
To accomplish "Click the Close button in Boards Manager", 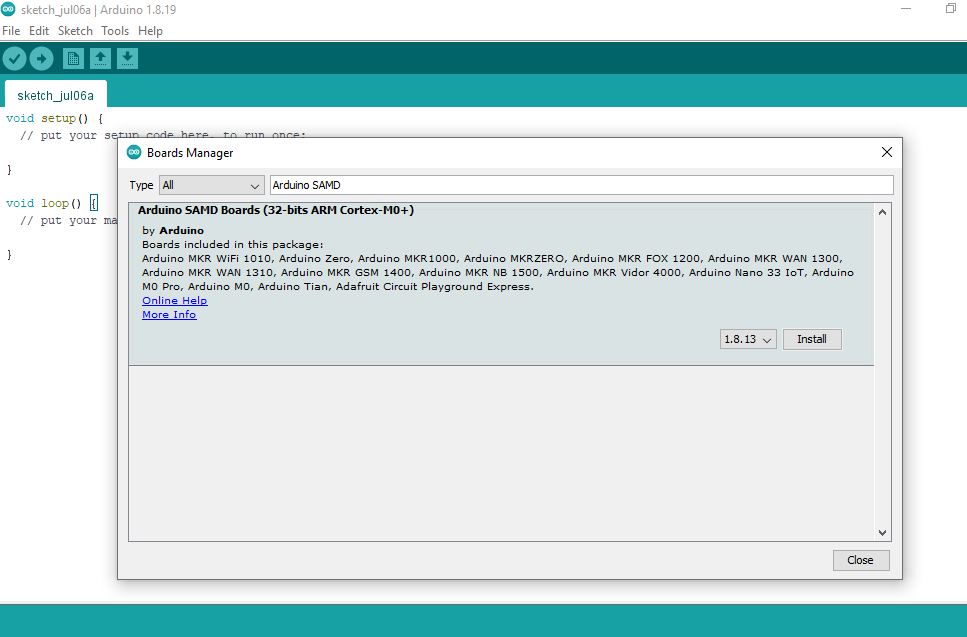I will (x=860, y=560).
